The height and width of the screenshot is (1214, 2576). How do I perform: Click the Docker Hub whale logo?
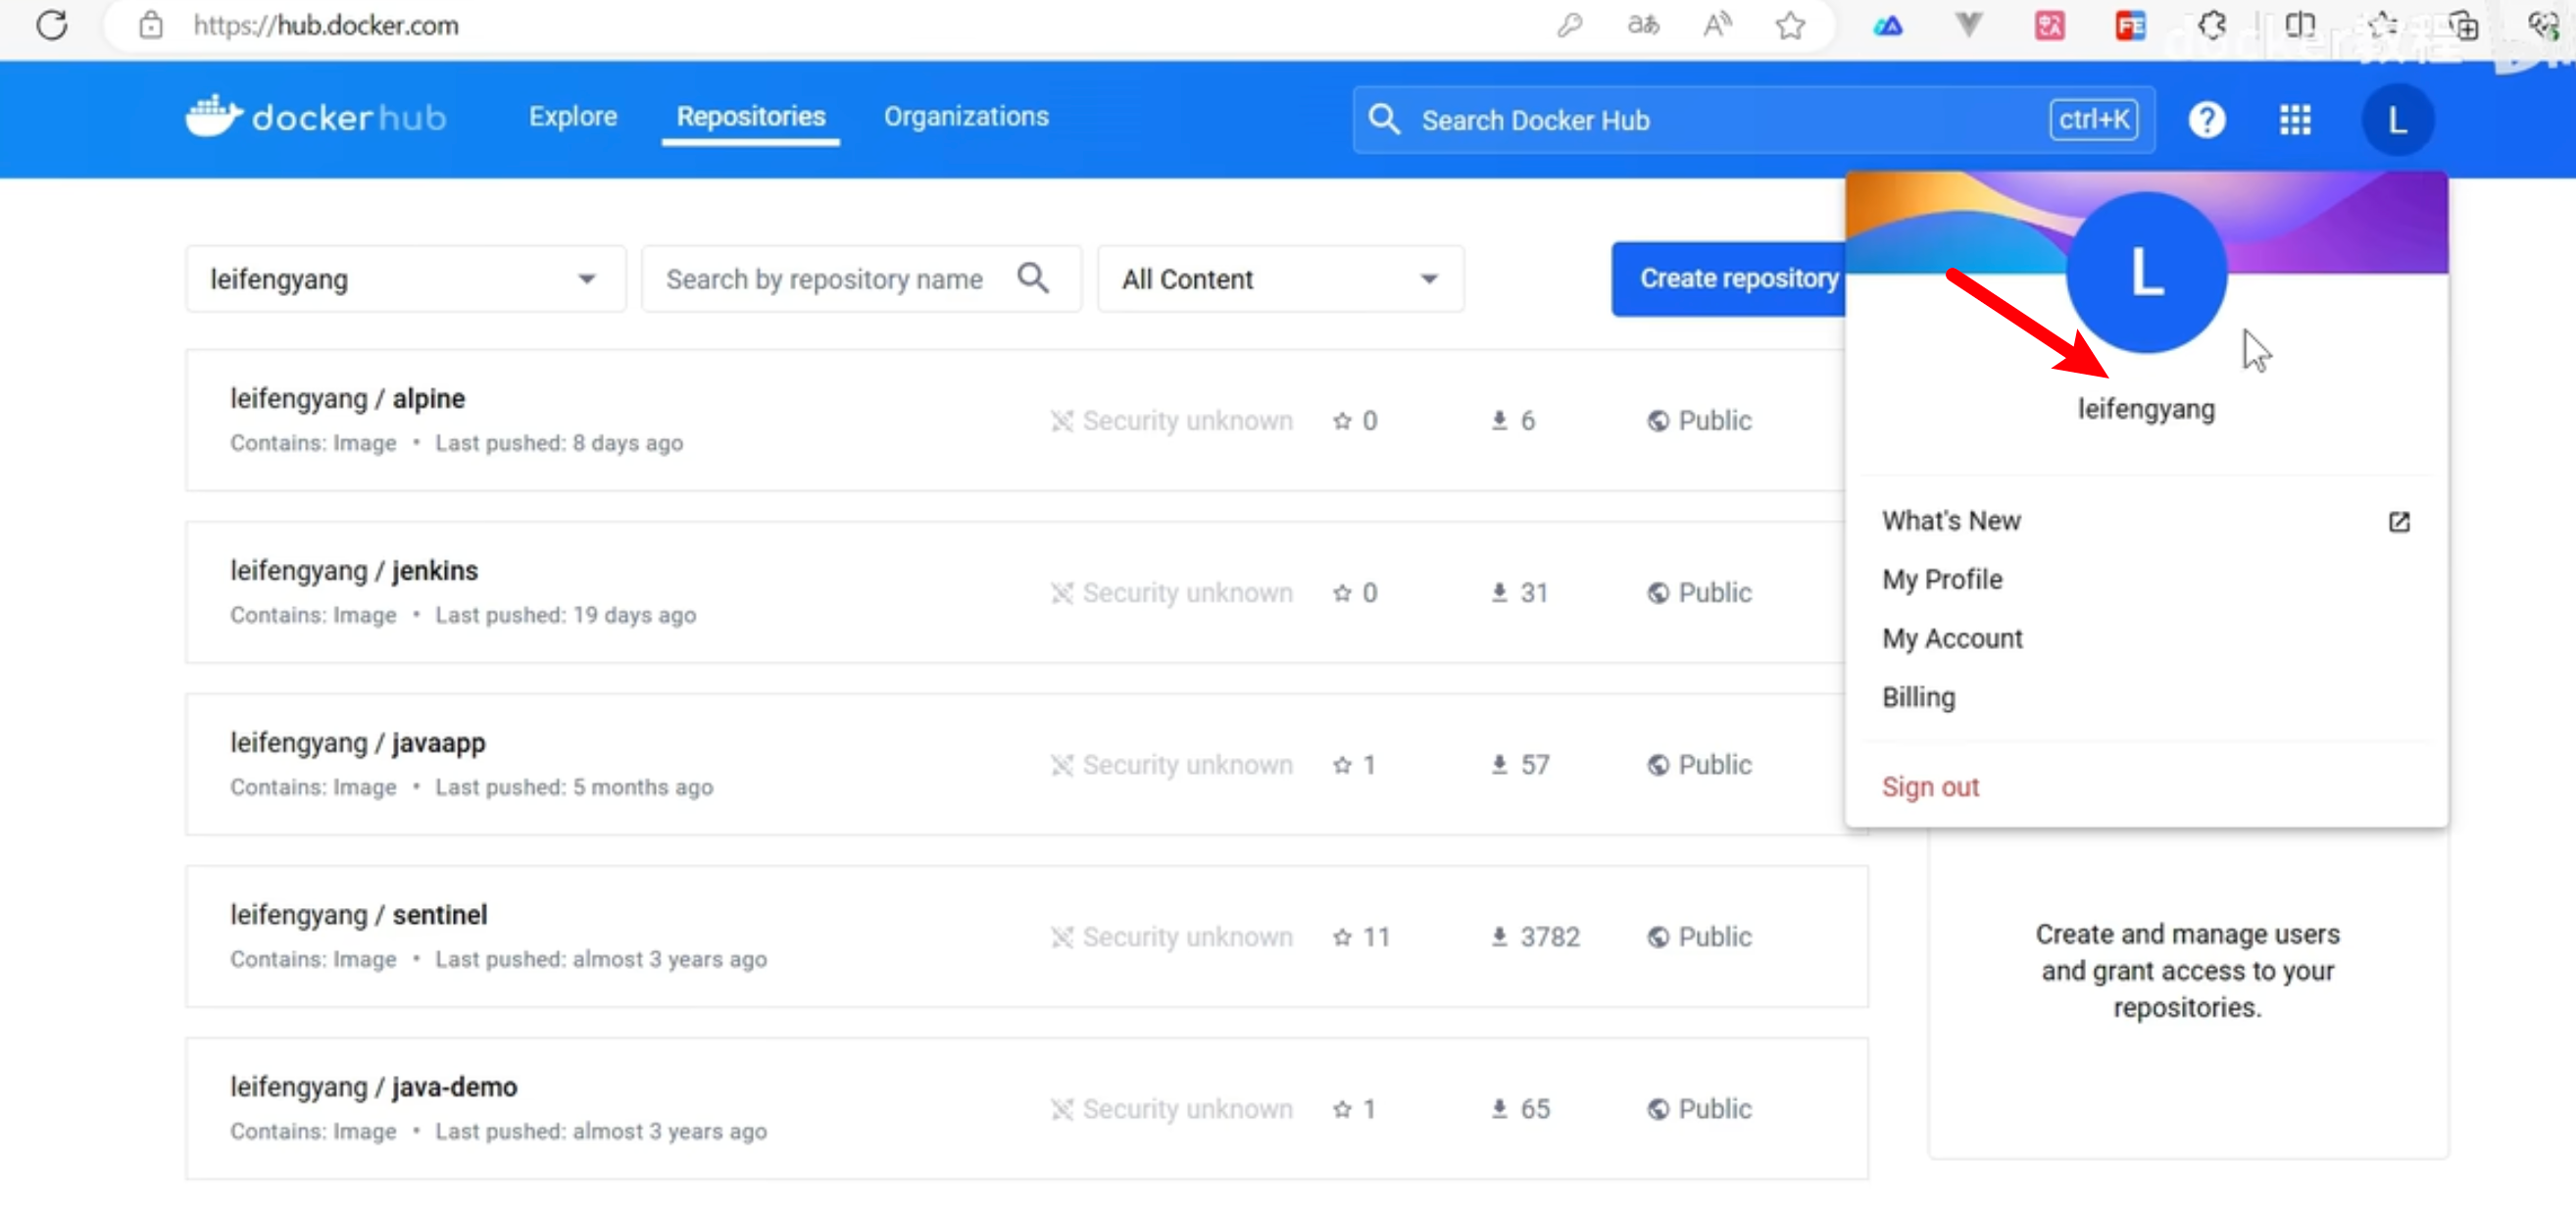pyautogui.click(x=214, y=116)
